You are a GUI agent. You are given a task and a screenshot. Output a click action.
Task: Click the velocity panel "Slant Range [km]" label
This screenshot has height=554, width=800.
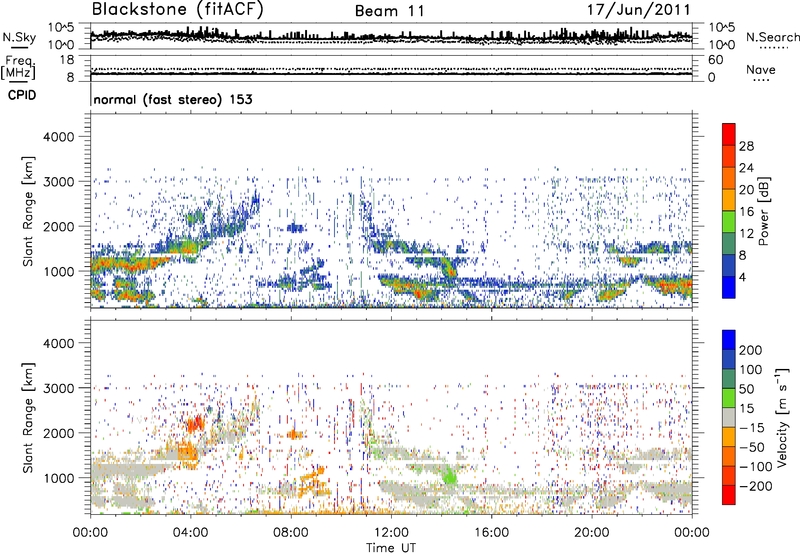pyautogui.click(x=28, y=417)
